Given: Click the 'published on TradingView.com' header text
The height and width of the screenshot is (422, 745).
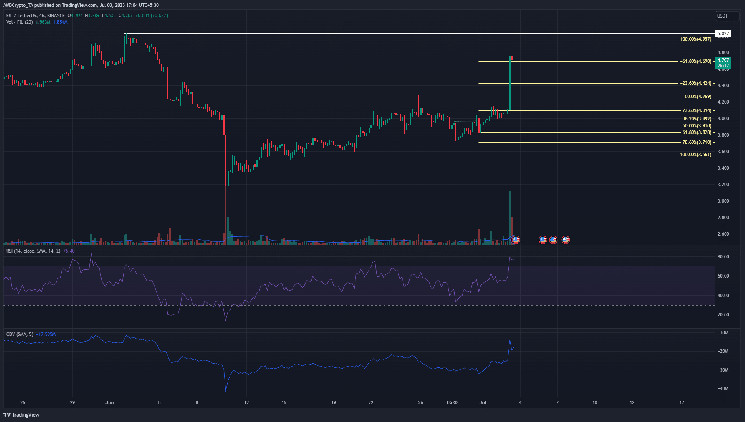Looking at the screenshot, I should (x=64, y=5).
